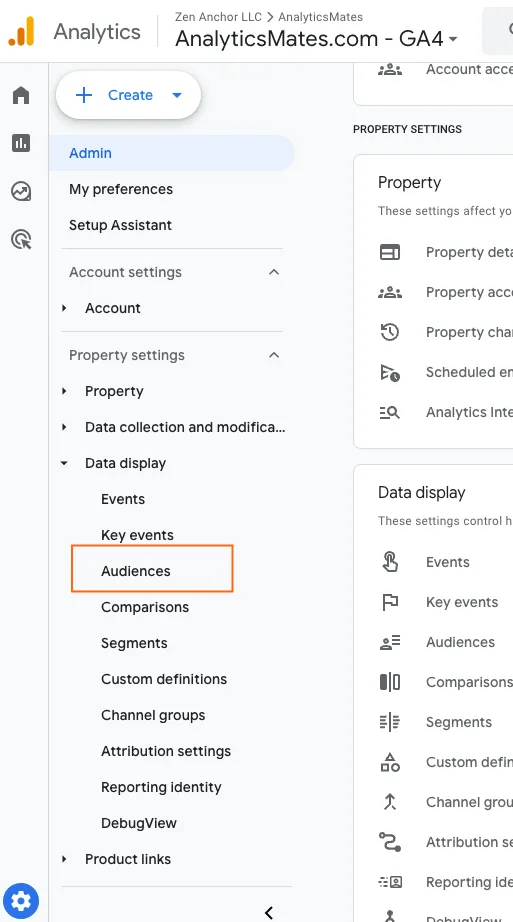Select Key events in the sidebar
This screenshot has width=513, height=922.
tap(137, 535)
